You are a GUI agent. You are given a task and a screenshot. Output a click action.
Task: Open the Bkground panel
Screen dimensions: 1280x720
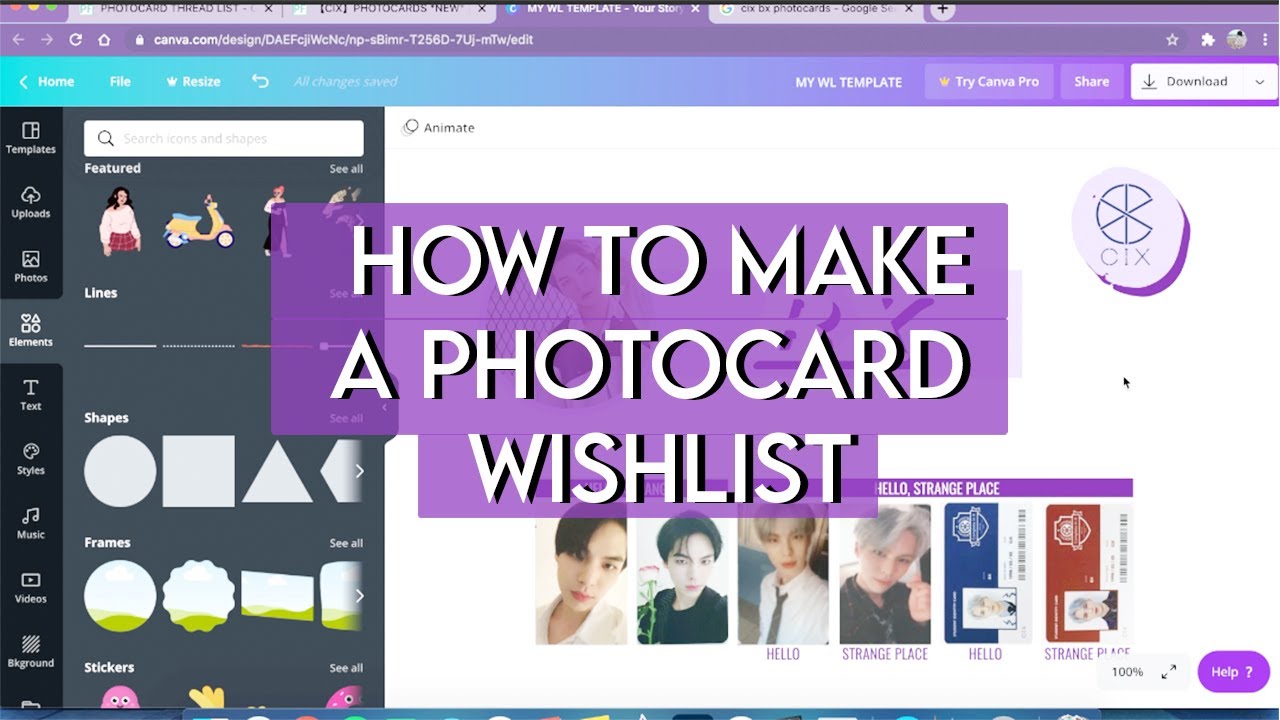(31, 651)
